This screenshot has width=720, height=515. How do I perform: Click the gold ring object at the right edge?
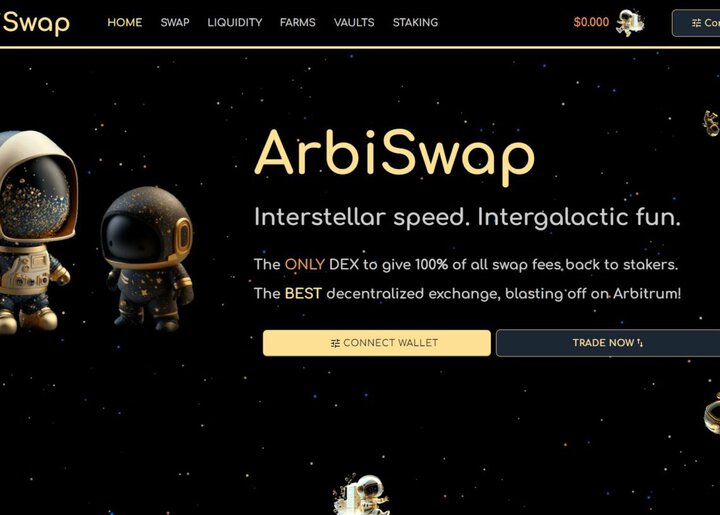713,414
